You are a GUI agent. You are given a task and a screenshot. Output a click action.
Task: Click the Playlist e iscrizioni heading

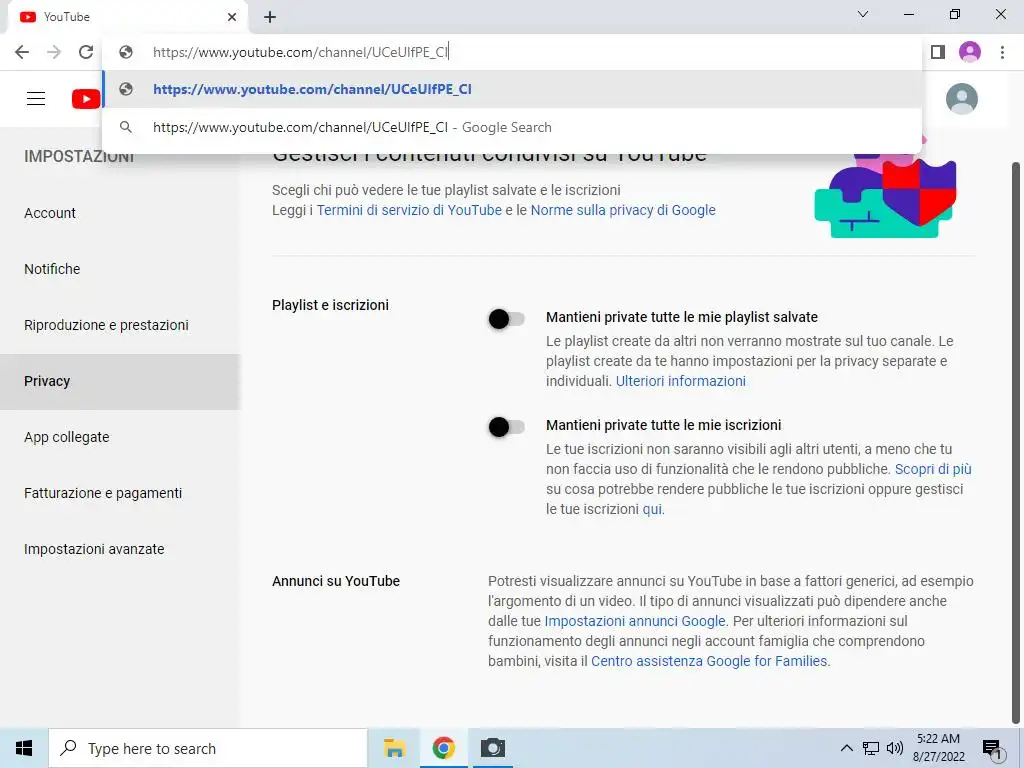[x=330, y=305]
